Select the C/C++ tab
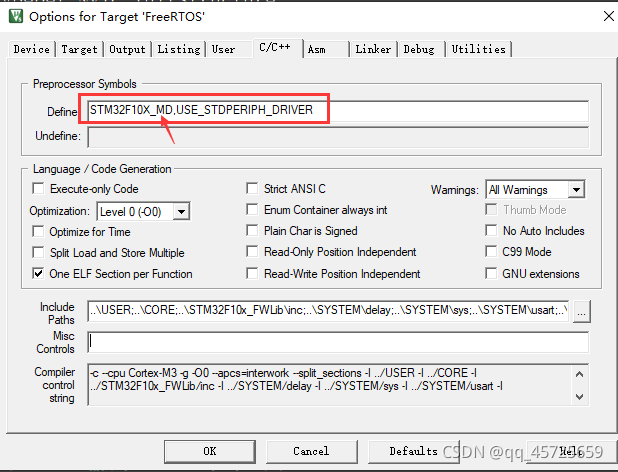The image size is (618, 472). pyautogui.click(x=278, y=48)
